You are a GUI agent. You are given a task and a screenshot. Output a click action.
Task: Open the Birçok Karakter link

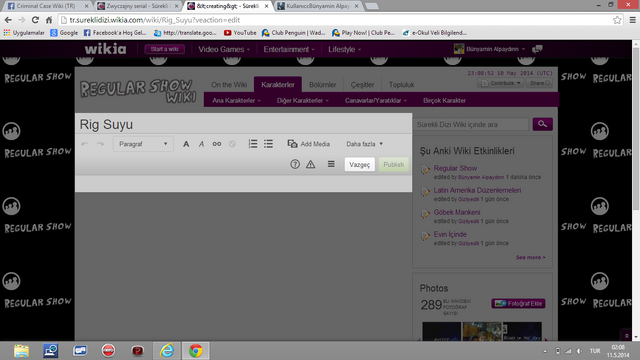(x=444, y=100)
